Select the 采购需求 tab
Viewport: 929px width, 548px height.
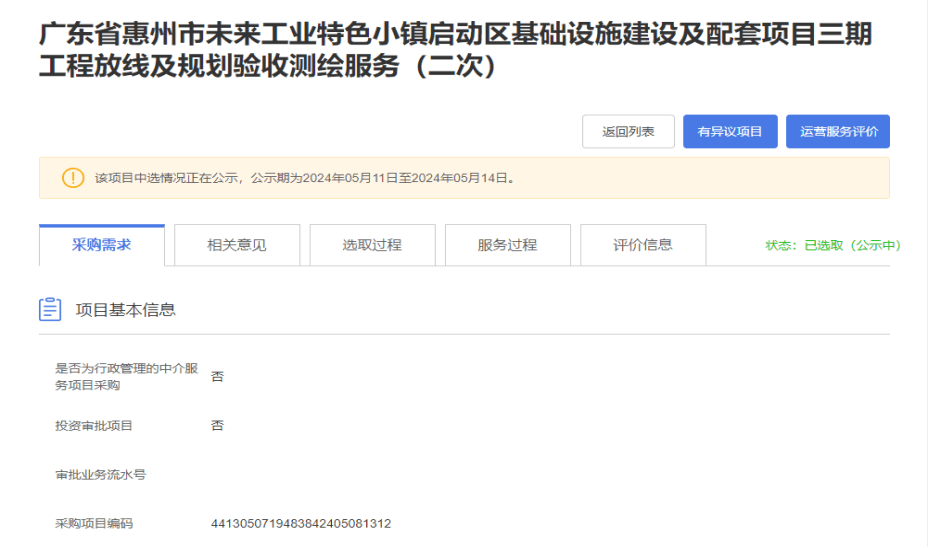pyautogui.click(x=102, y=245)
